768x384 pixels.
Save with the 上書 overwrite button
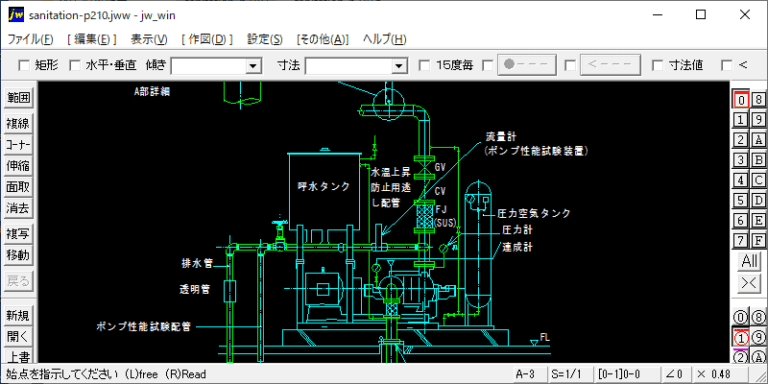pos(18,356)
